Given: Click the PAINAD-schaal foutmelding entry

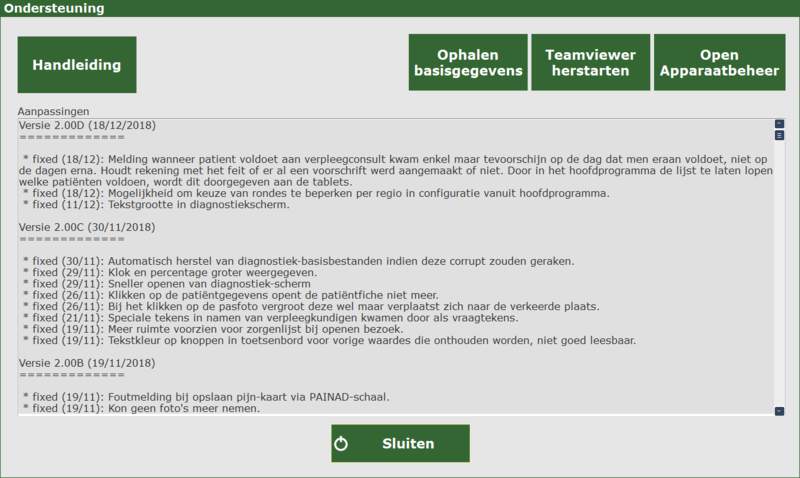Looking at the screenshot, I should [238, 397].
